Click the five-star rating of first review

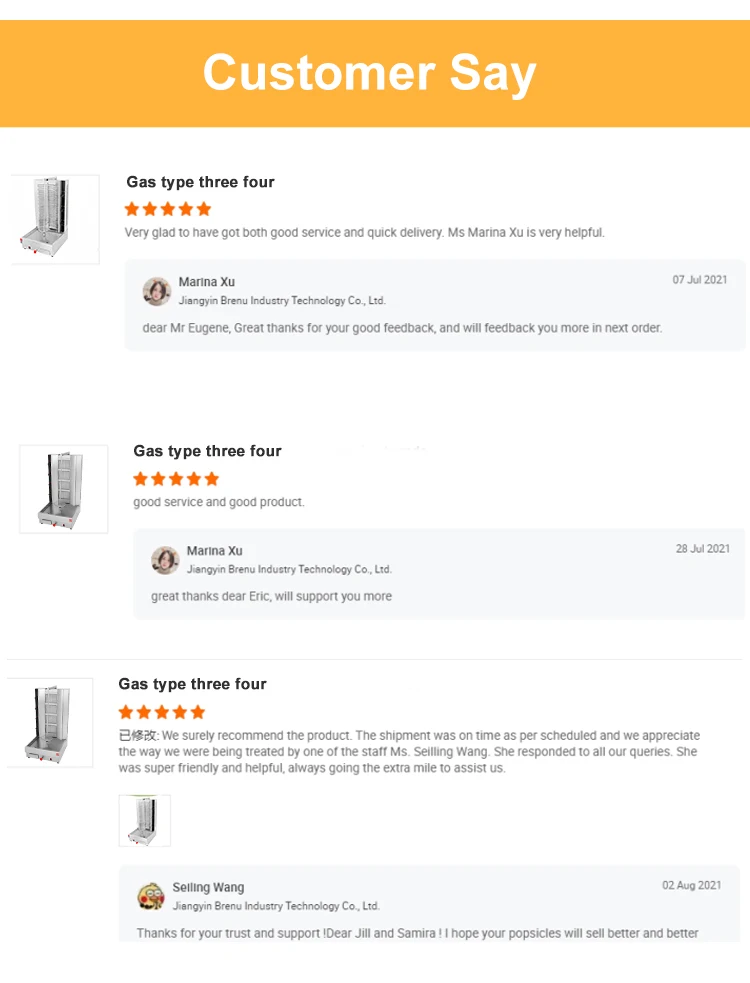click(168, 209)
